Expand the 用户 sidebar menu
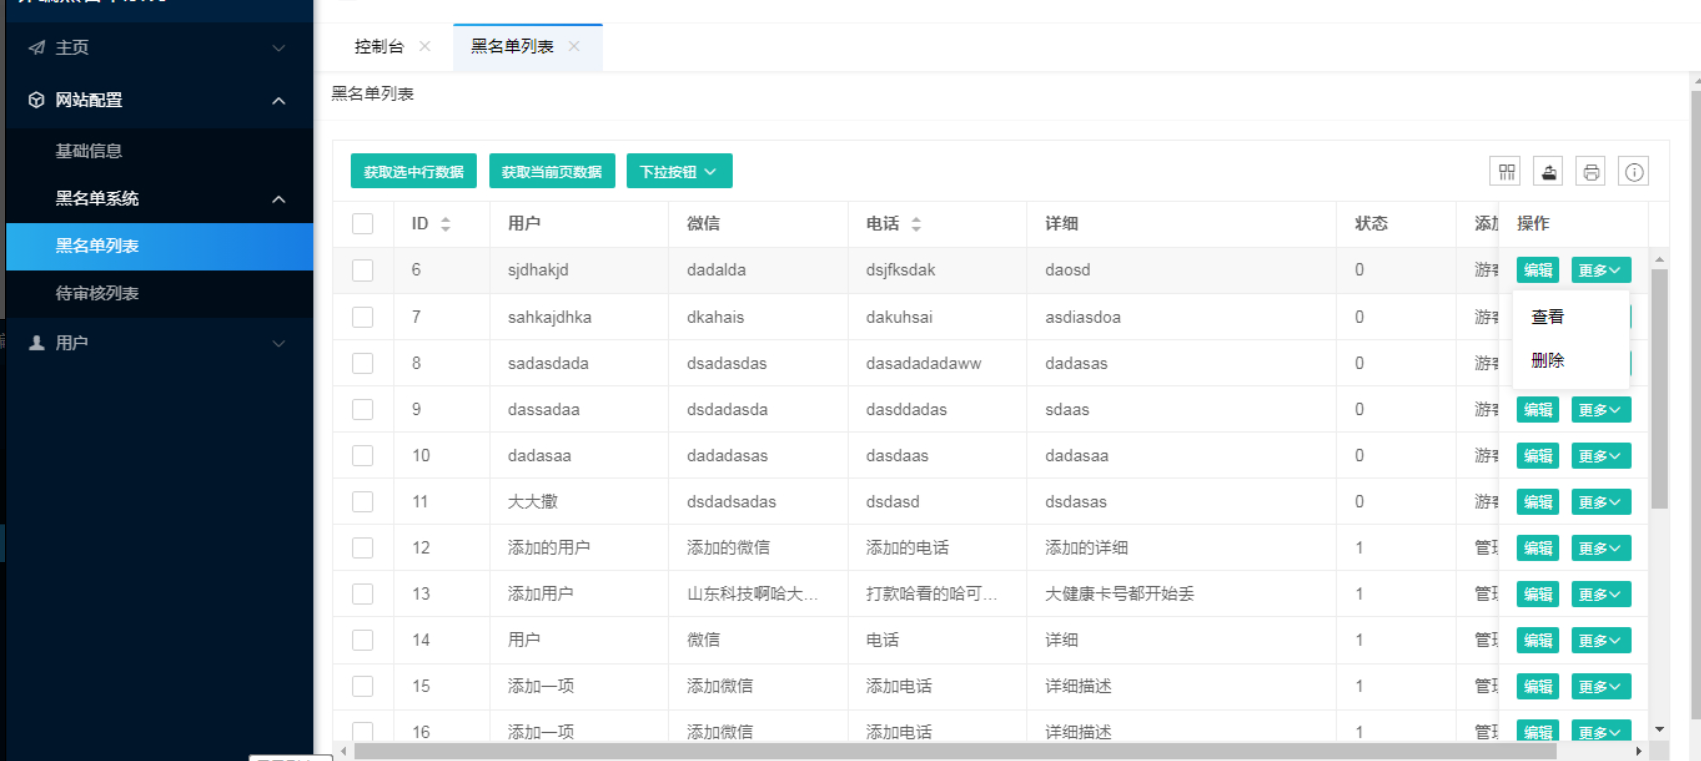This screenshot has height=761, width=1701. pyautogui.click(x=279, y=344)
